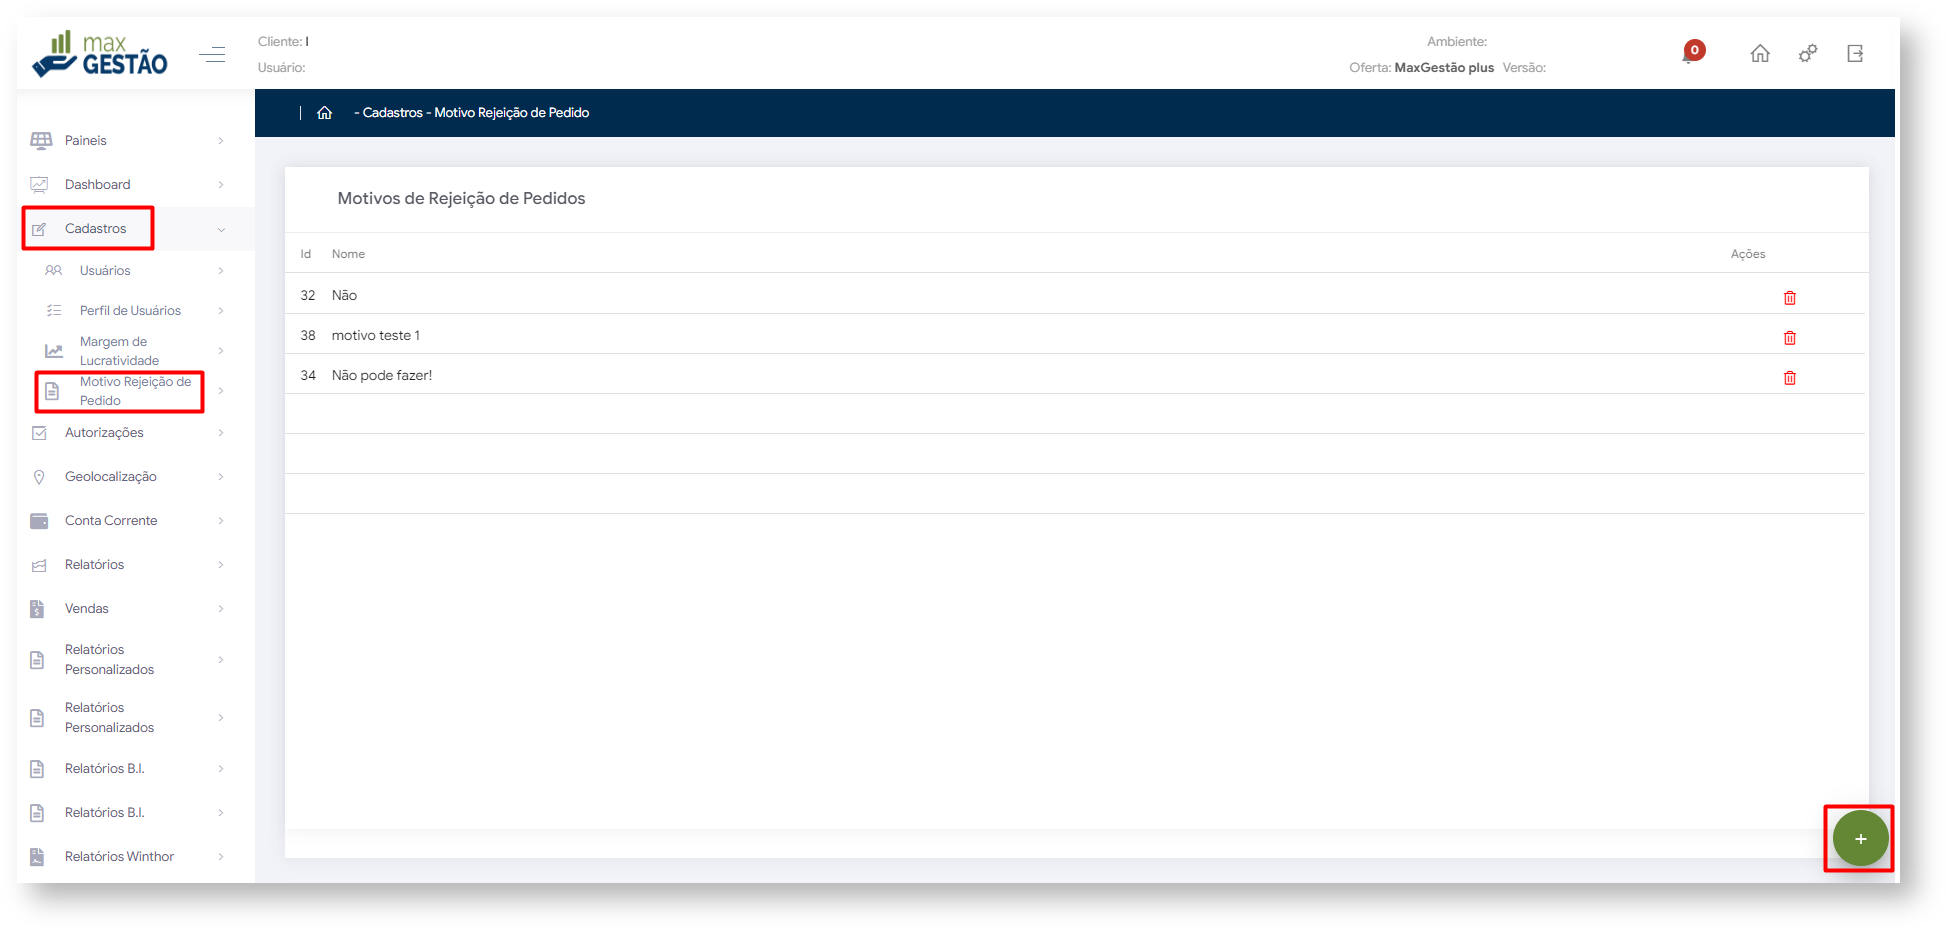Image resolution: width=1948 pixels, height=931 pixels.
Task: Select the Id cell "38"
Action: (308, 335)
